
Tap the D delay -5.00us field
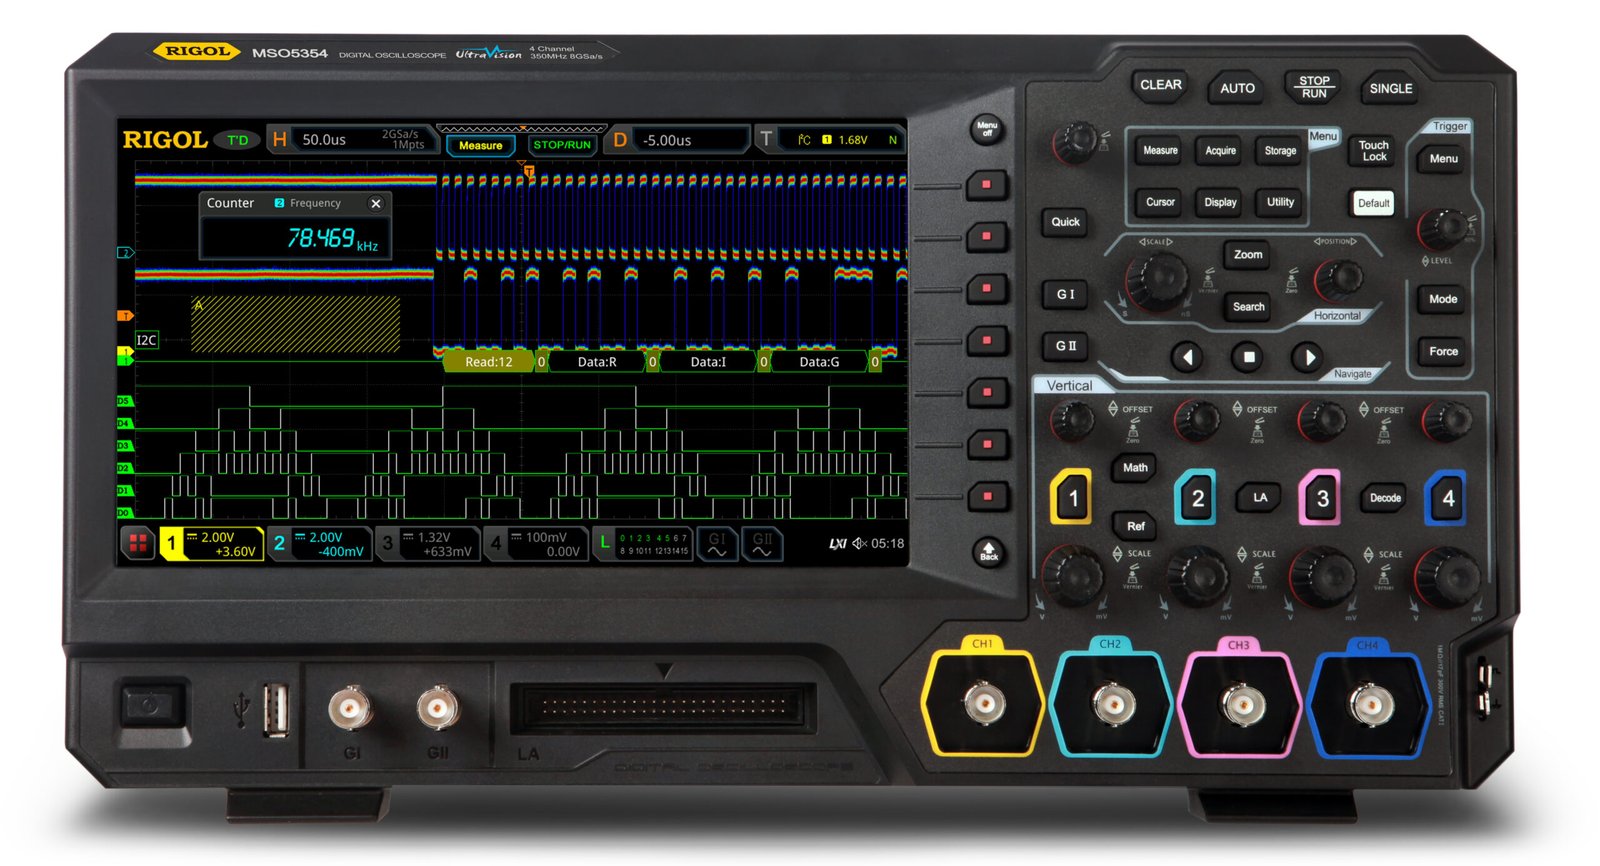coord(679,139)
